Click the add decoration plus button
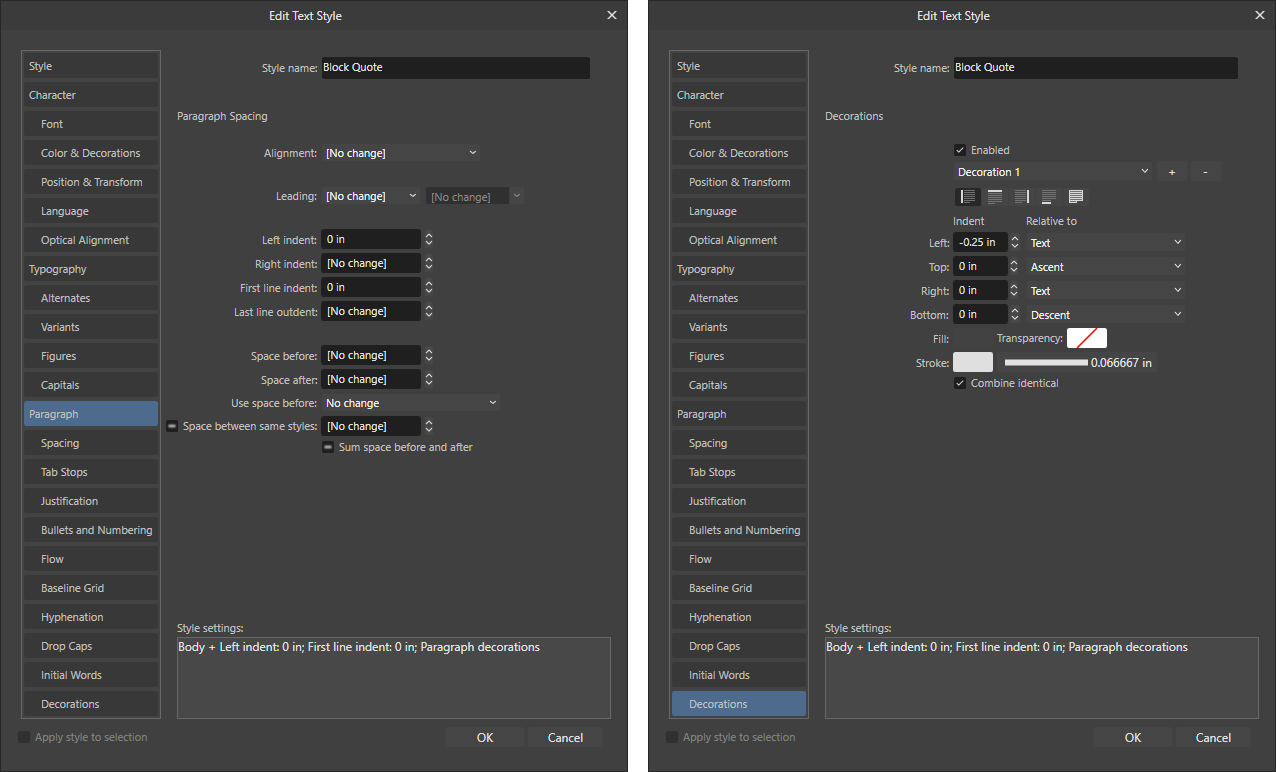 click(1171, 171)
